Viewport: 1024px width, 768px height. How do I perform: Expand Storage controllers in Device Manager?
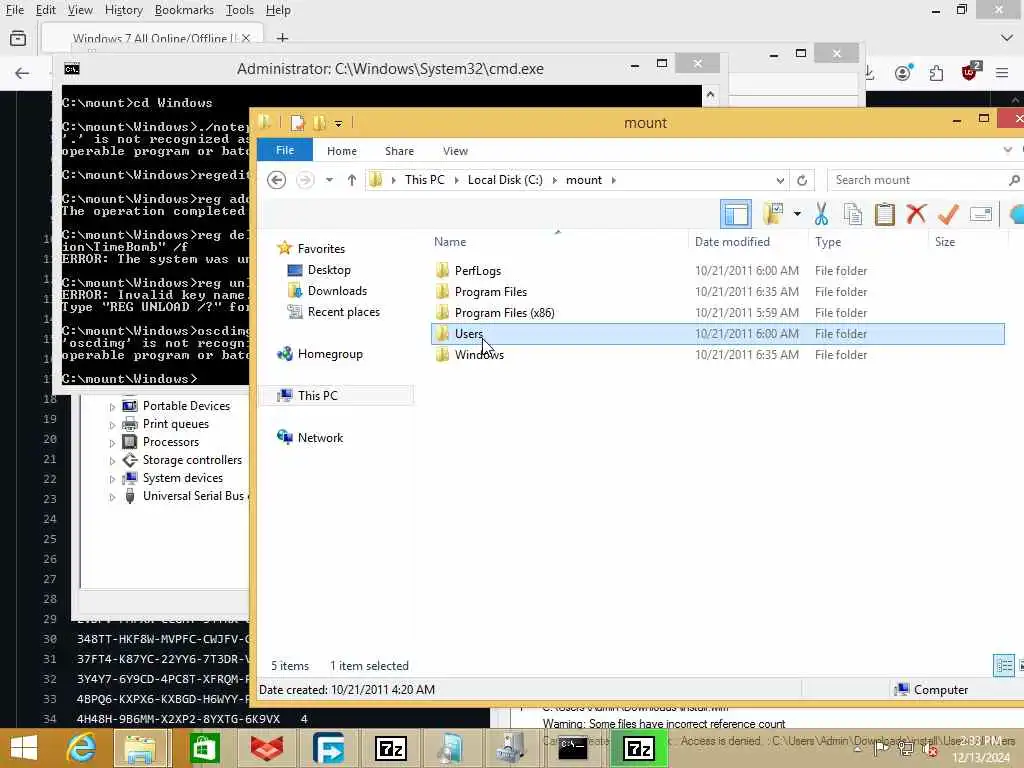pos(112,461)
